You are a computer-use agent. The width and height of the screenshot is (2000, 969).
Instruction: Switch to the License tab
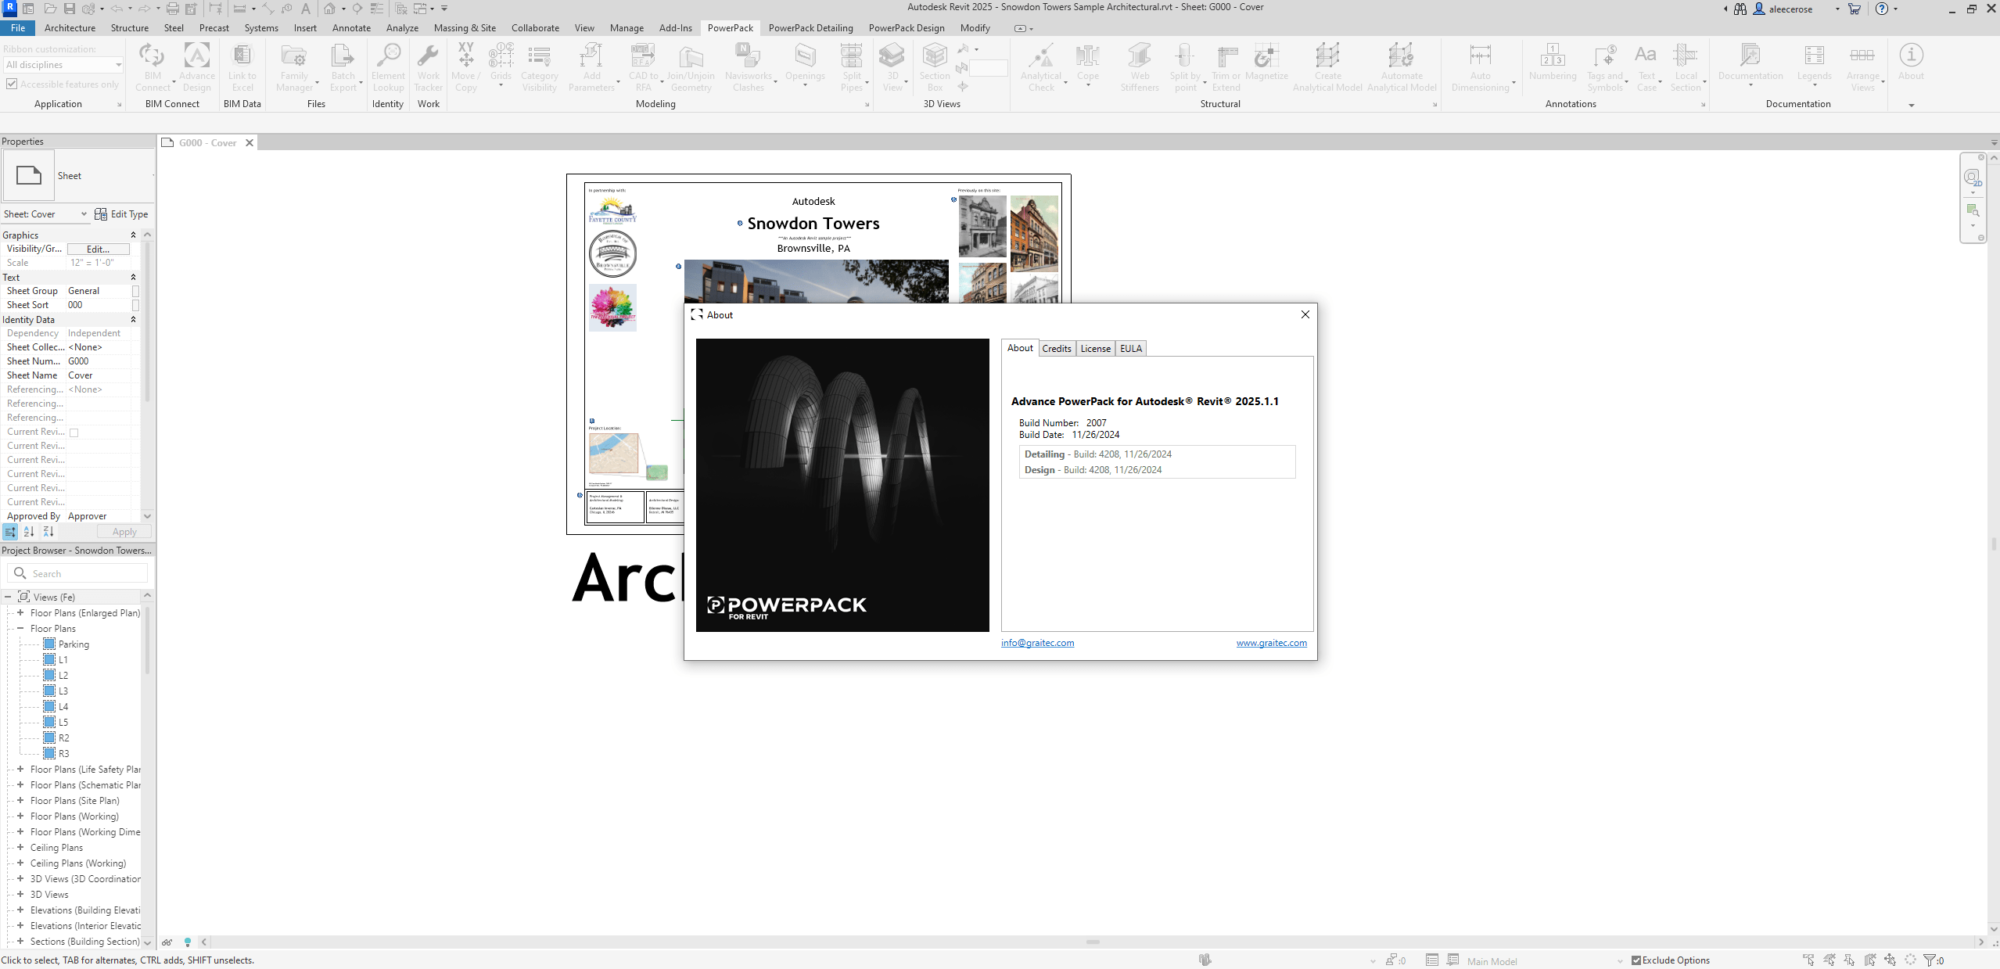coord(1095,348)
